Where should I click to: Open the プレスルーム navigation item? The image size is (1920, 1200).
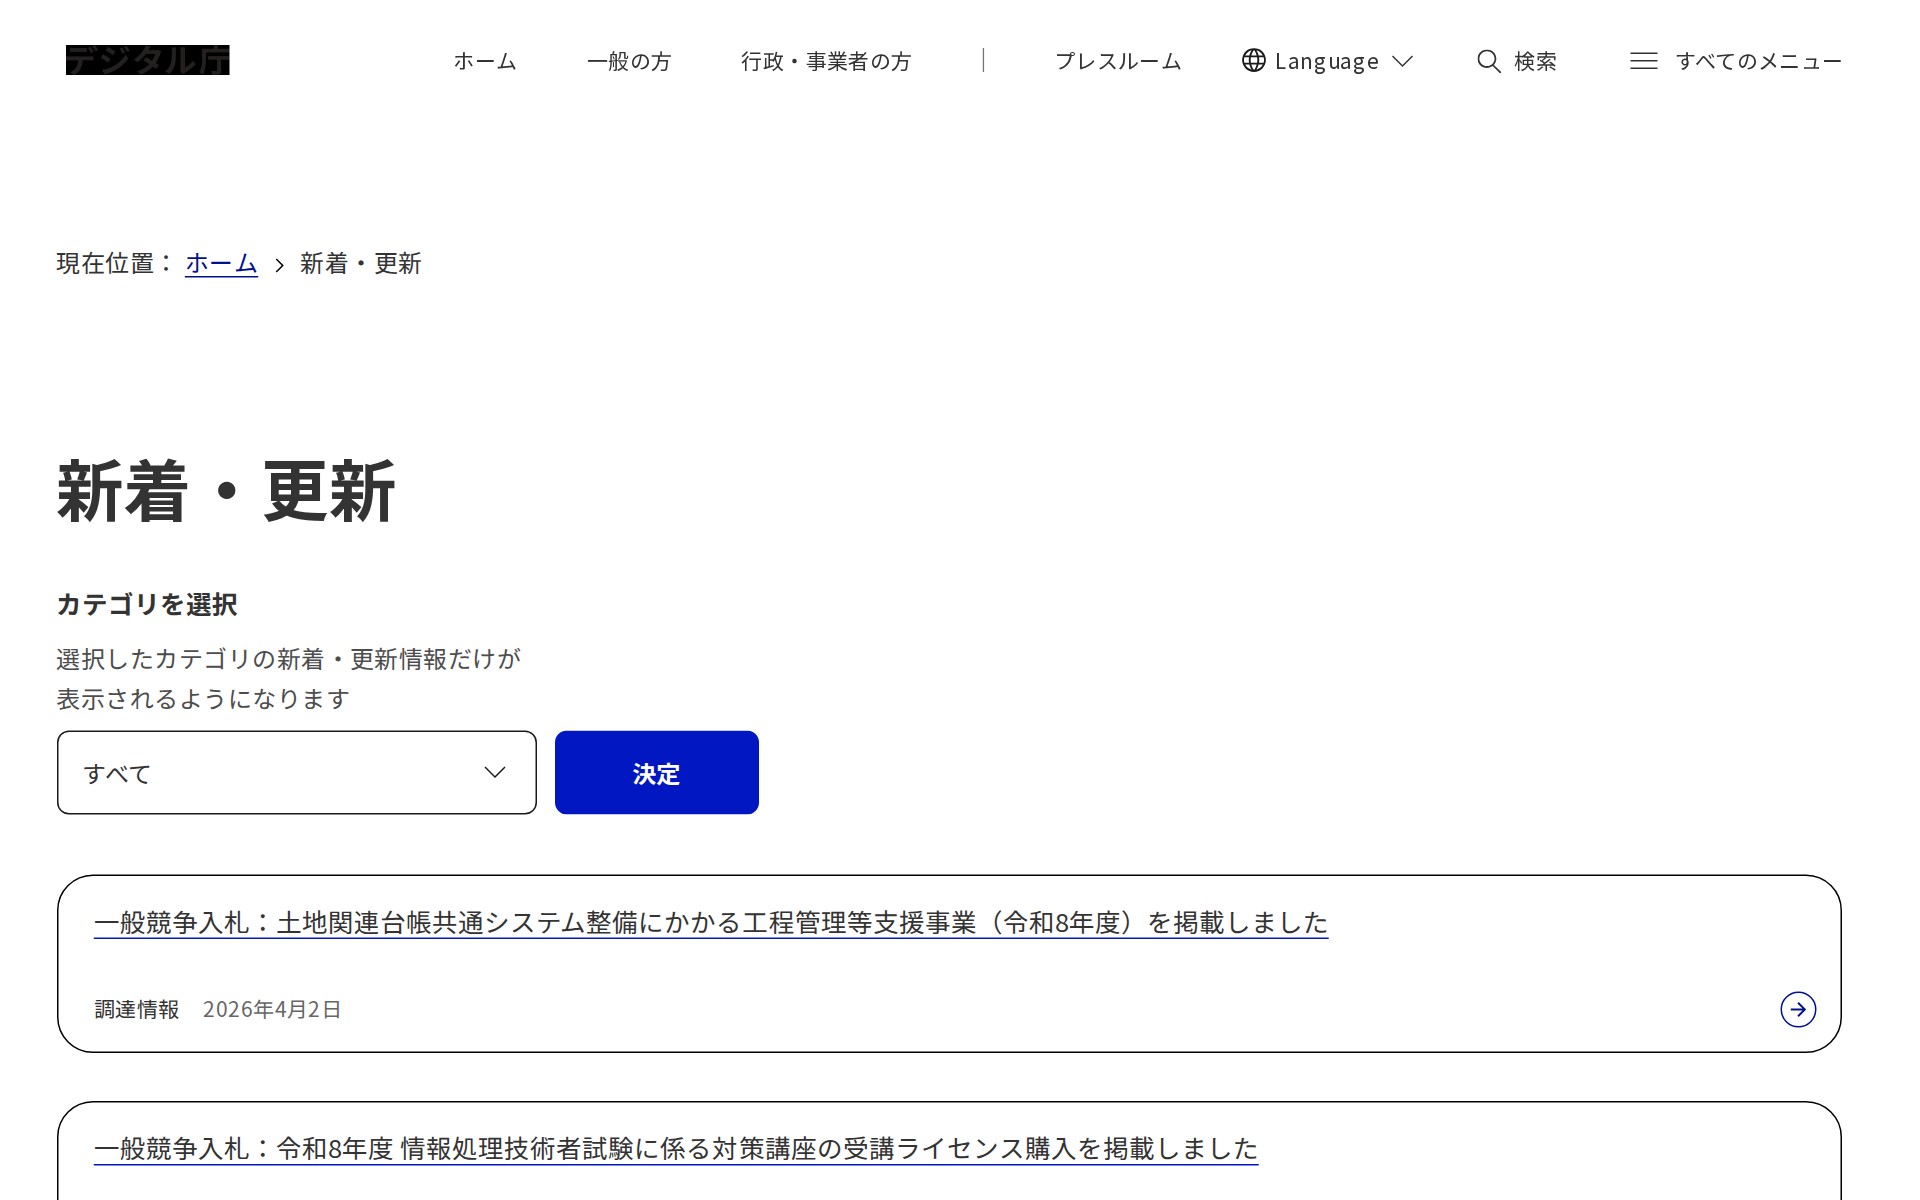(x=1118, y=61)
